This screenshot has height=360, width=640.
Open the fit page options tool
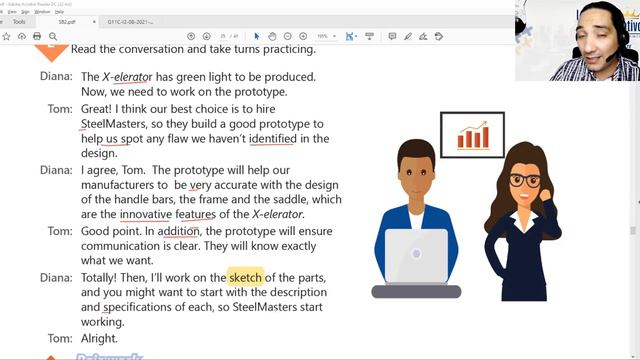point(351,36)
